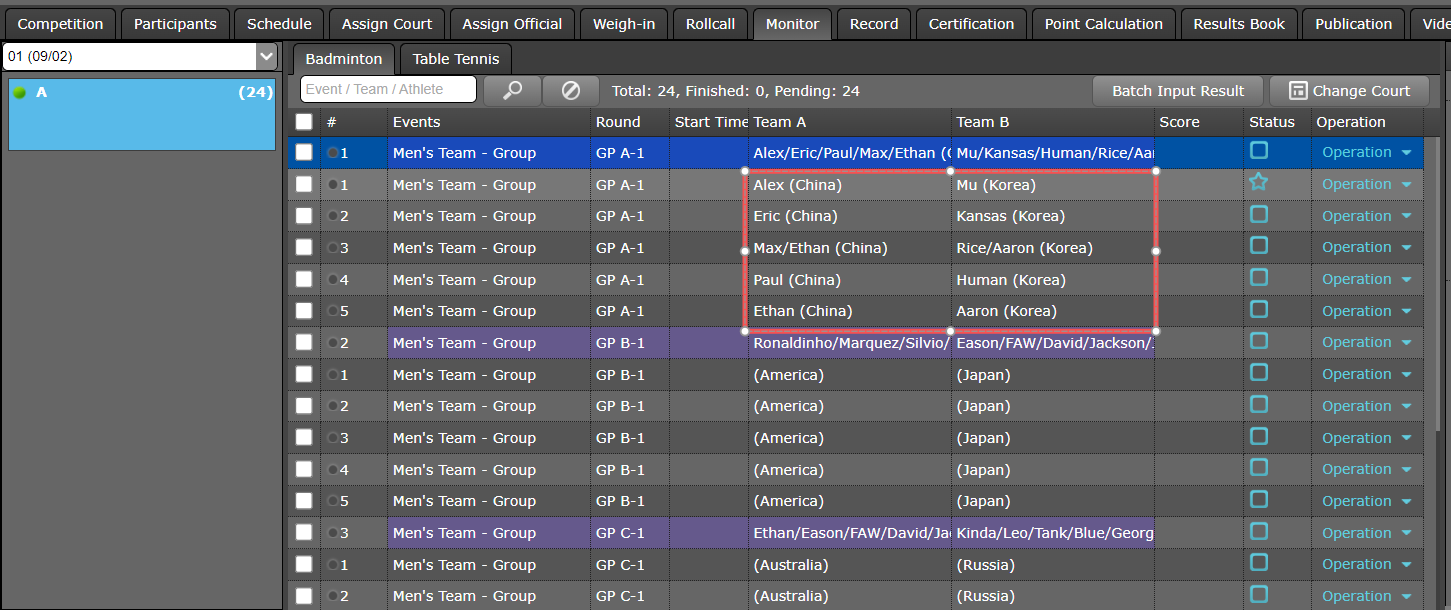Click status square icon in Eric (China) row
This screenshot has height=610, width=1451.
[x=1259, y=214]
